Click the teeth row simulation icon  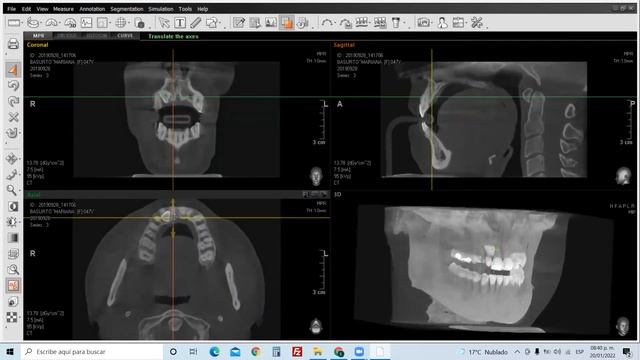[362, 23]
